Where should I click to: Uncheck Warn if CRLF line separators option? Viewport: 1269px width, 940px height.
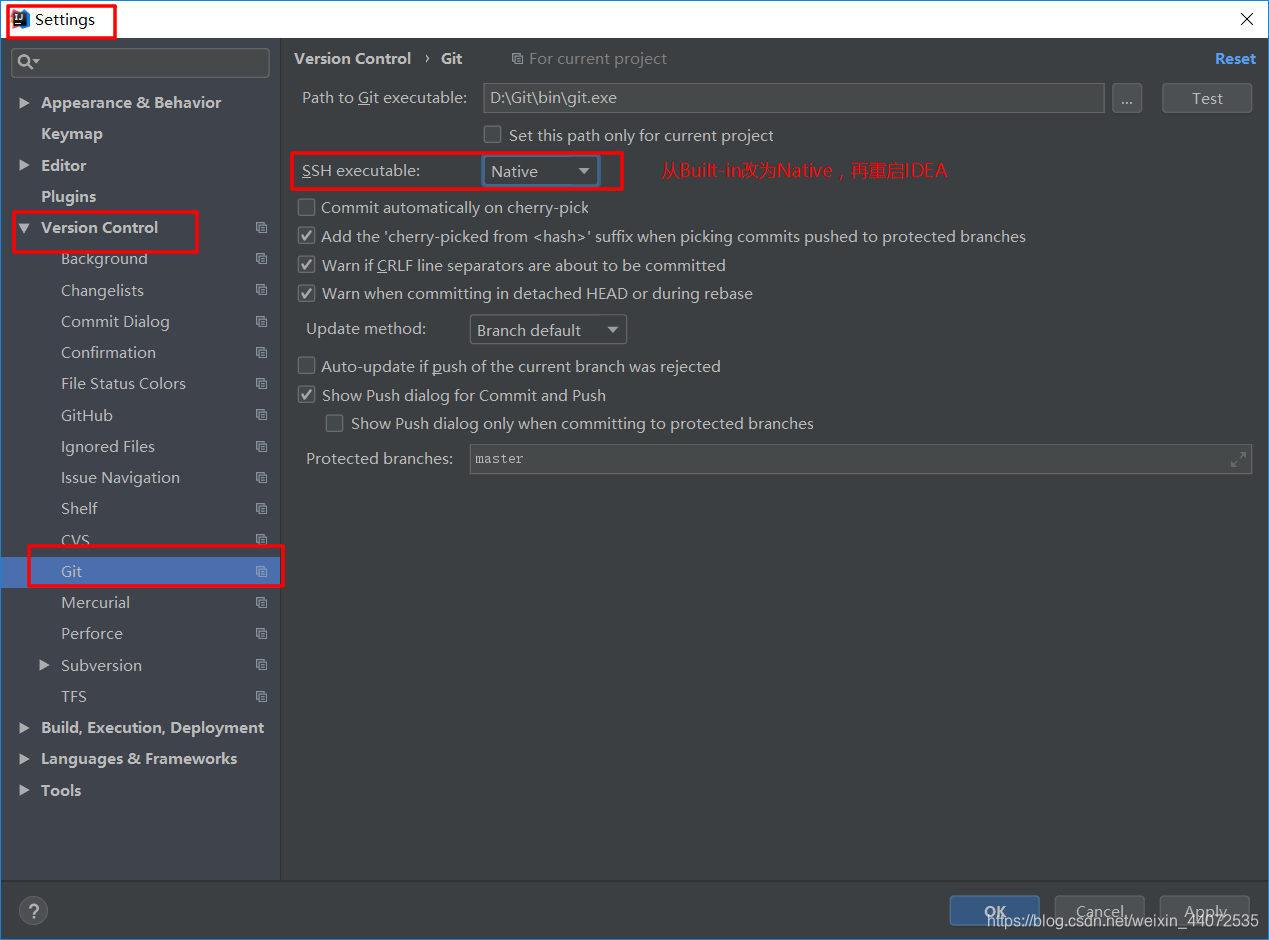[x=306, y=265]
